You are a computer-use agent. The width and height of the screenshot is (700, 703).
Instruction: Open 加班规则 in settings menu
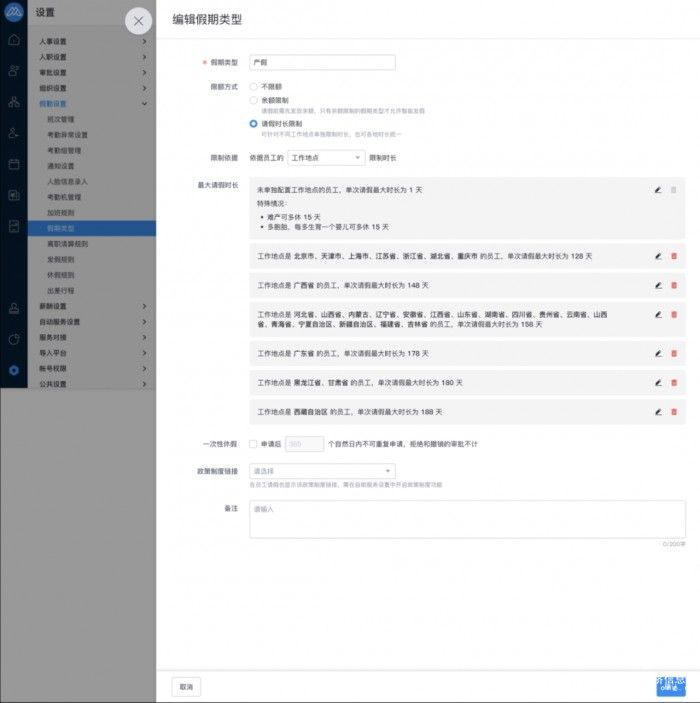pos(60,213)
